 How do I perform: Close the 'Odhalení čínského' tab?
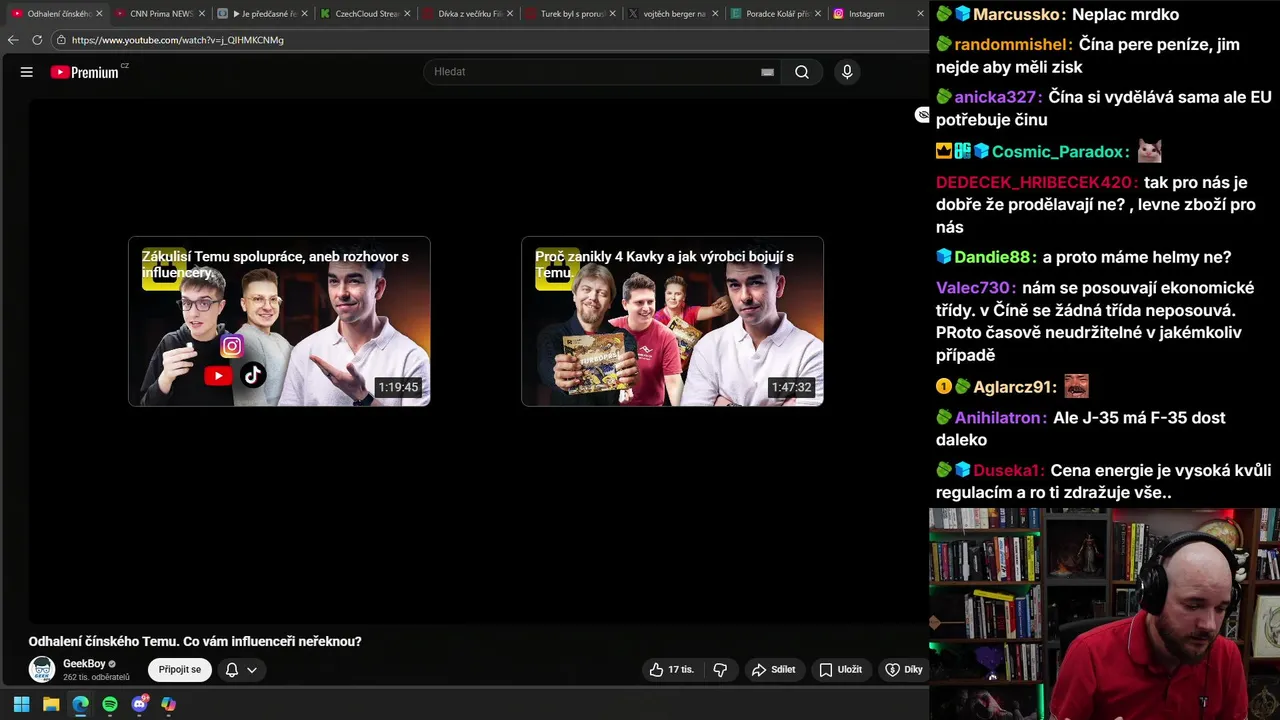[x=99, y=14]
